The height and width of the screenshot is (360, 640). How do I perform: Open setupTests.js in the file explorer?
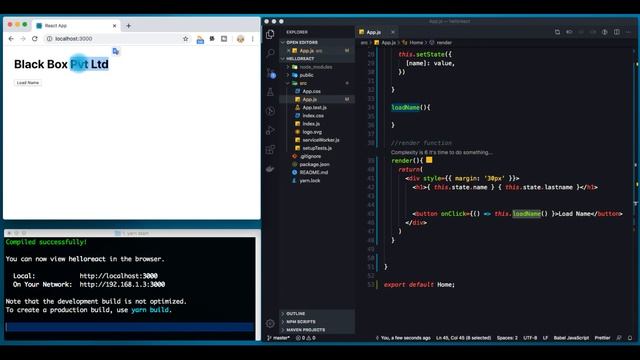pos(317,148)
